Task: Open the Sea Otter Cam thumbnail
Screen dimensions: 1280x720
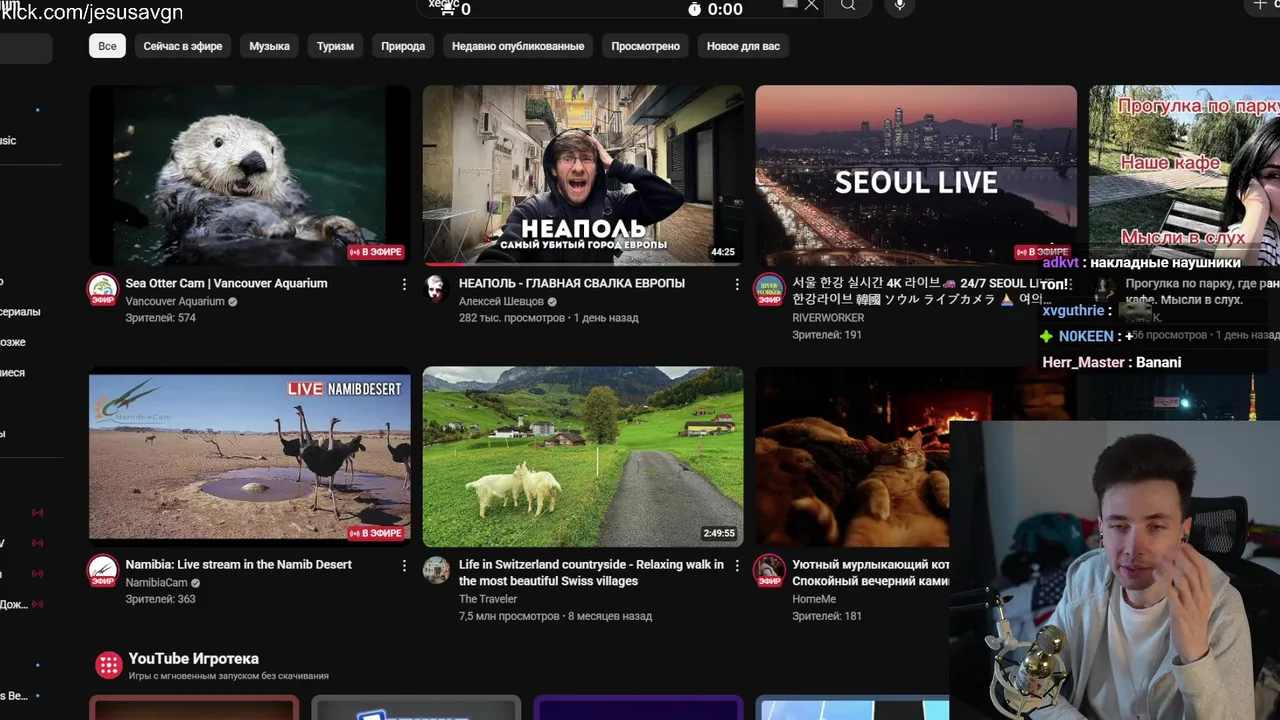Action: [249, 175]
